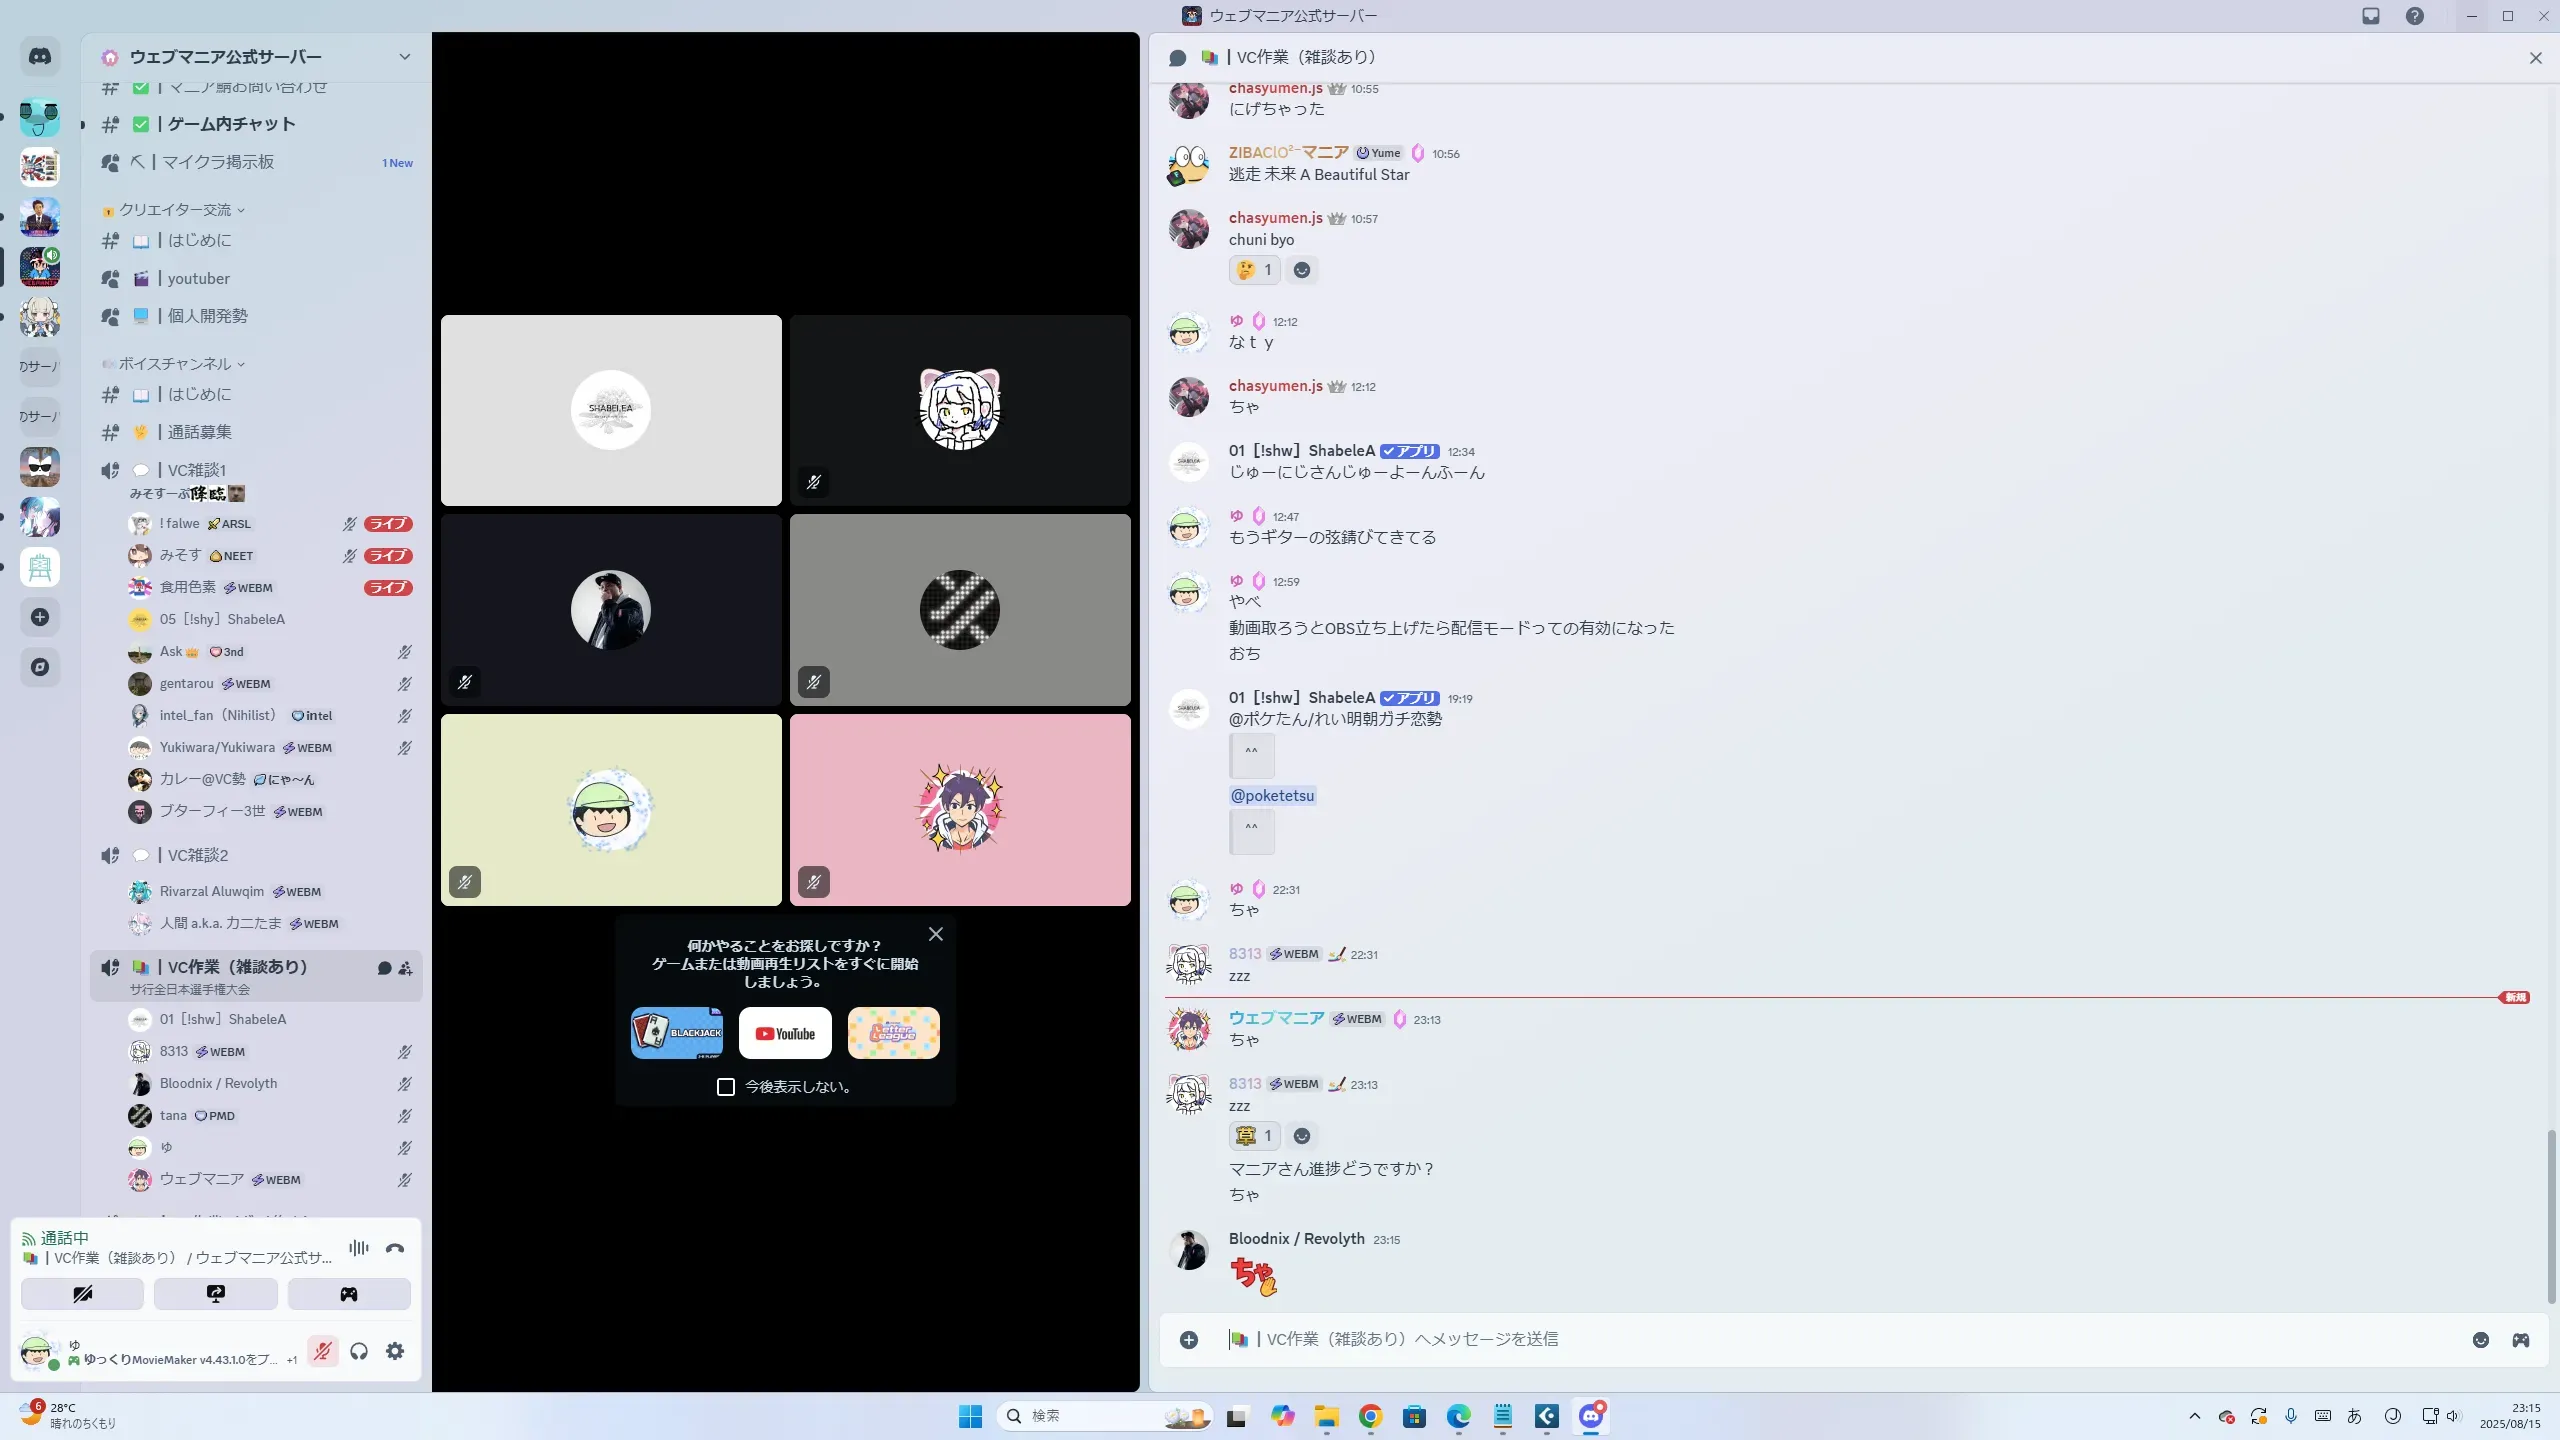Toggle the microphone mute button

point(322,1352)
